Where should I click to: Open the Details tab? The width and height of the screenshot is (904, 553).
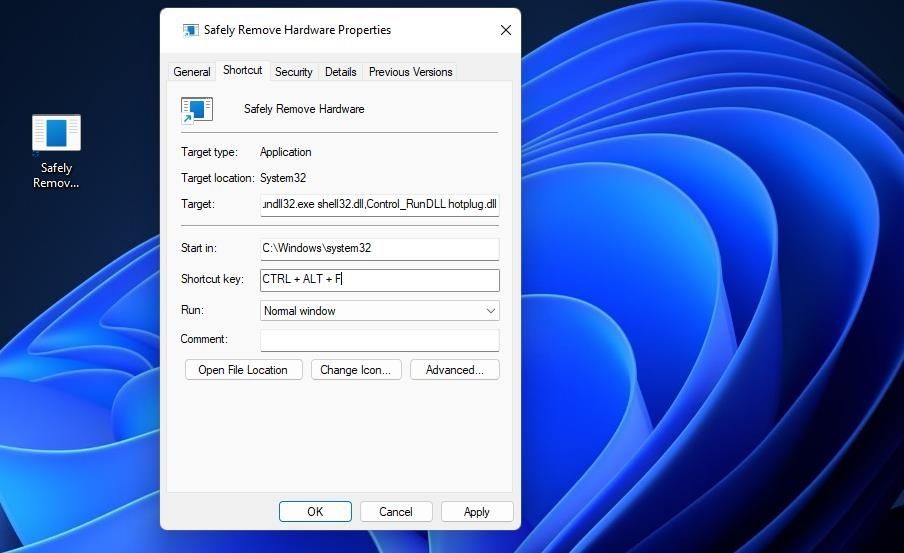tap(340, 72)
